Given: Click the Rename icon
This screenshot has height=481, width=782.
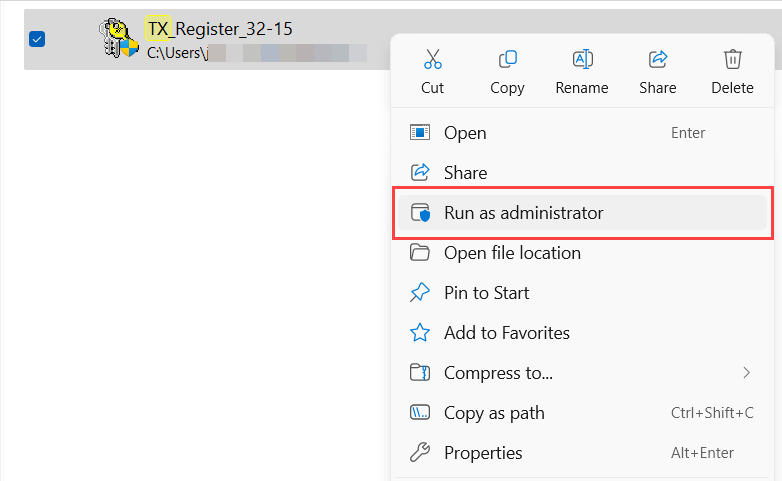Looking at the screenshot, I should [x=582, y=59].
